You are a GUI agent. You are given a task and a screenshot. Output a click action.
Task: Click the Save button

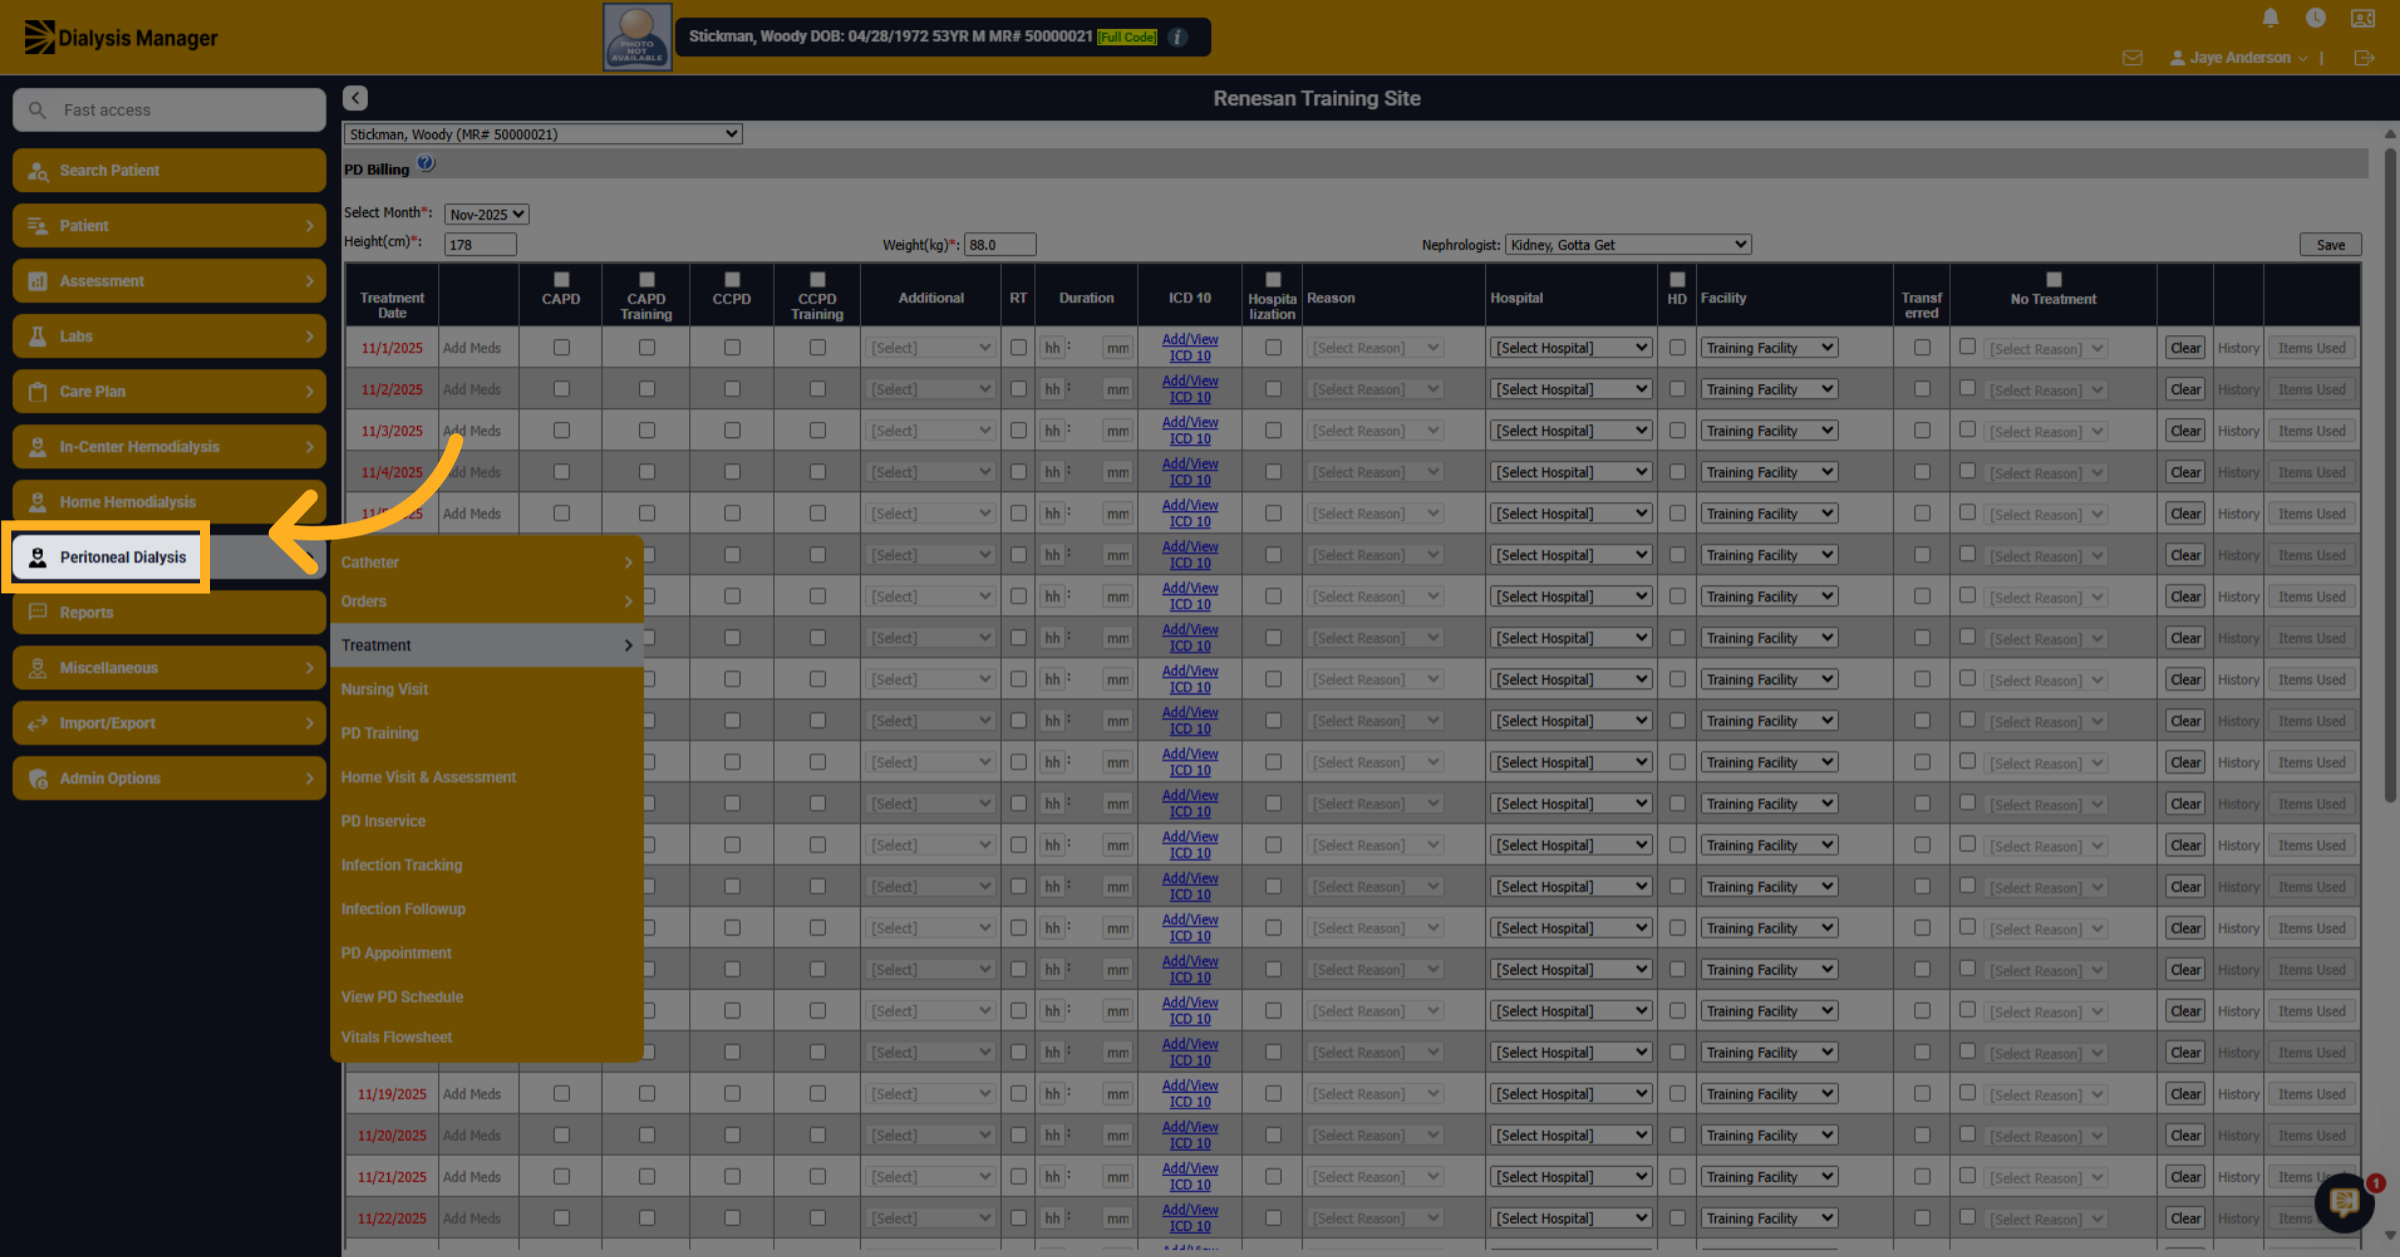(2331, 245)
